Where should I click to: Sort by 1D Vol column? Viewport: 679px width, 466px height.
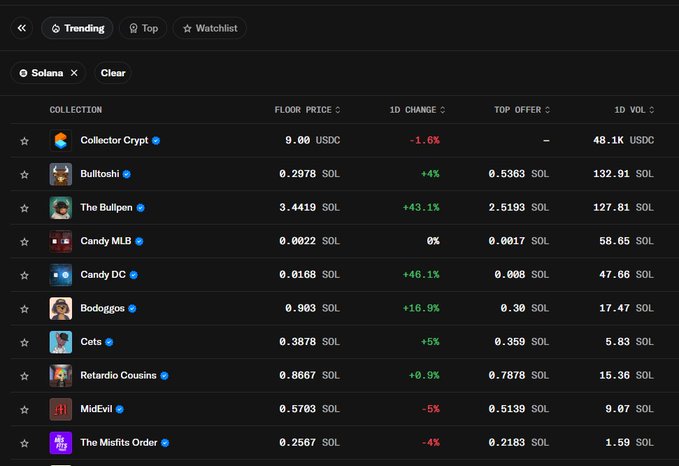634,110
